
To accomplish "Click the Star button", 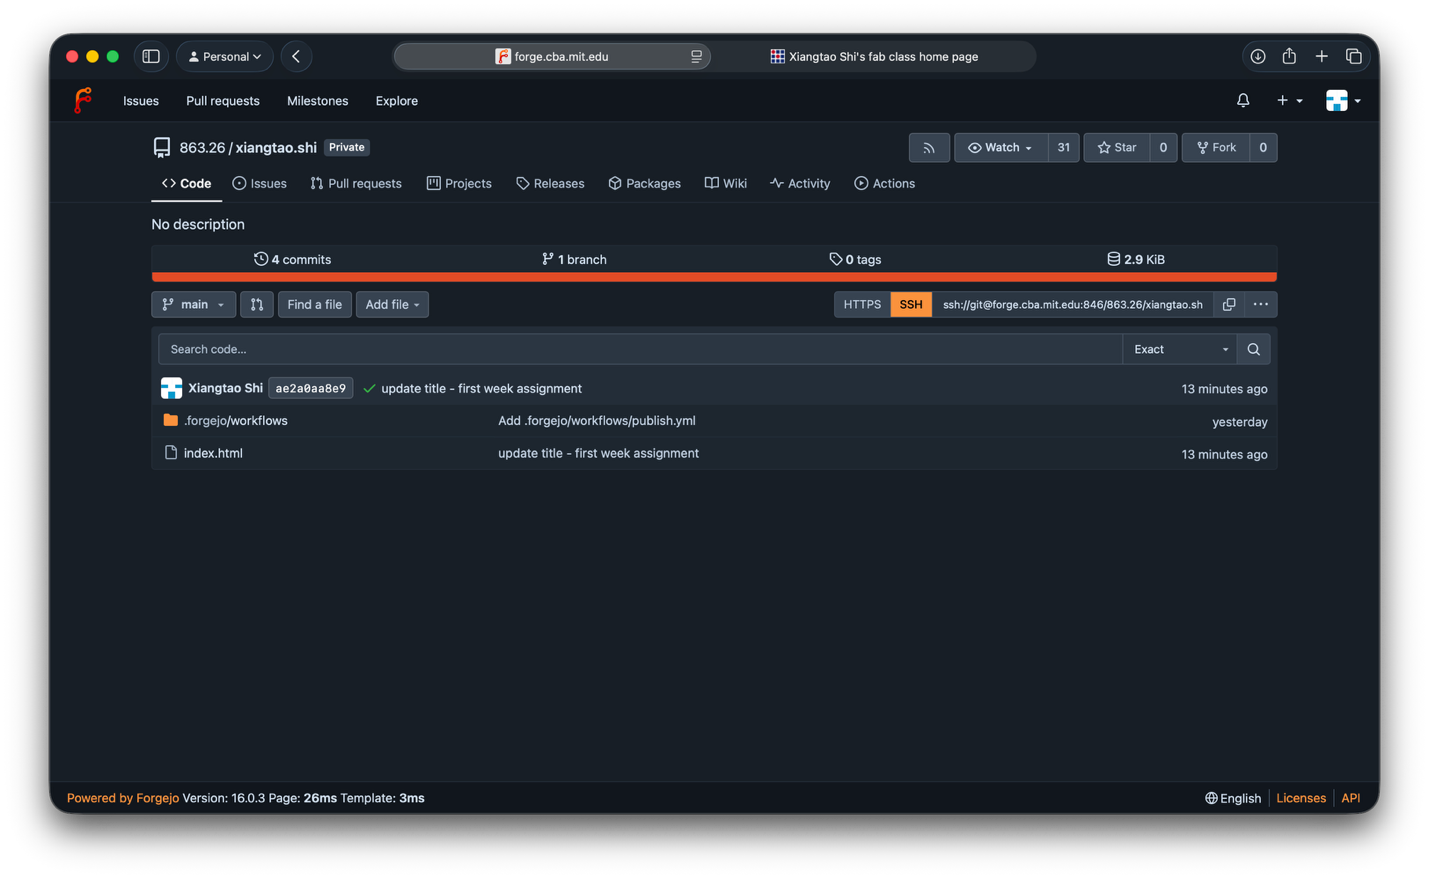I will (x=1117, y=148).
